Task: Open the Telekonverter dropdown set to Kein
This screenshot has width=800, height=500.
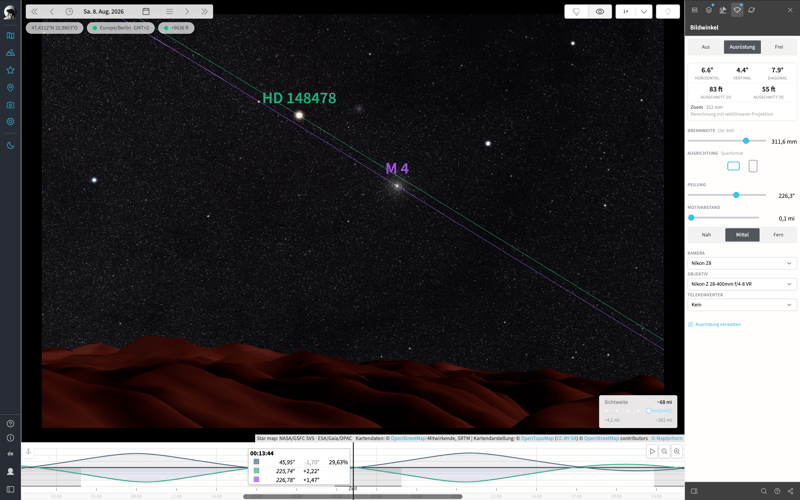Action: (742, 305)
